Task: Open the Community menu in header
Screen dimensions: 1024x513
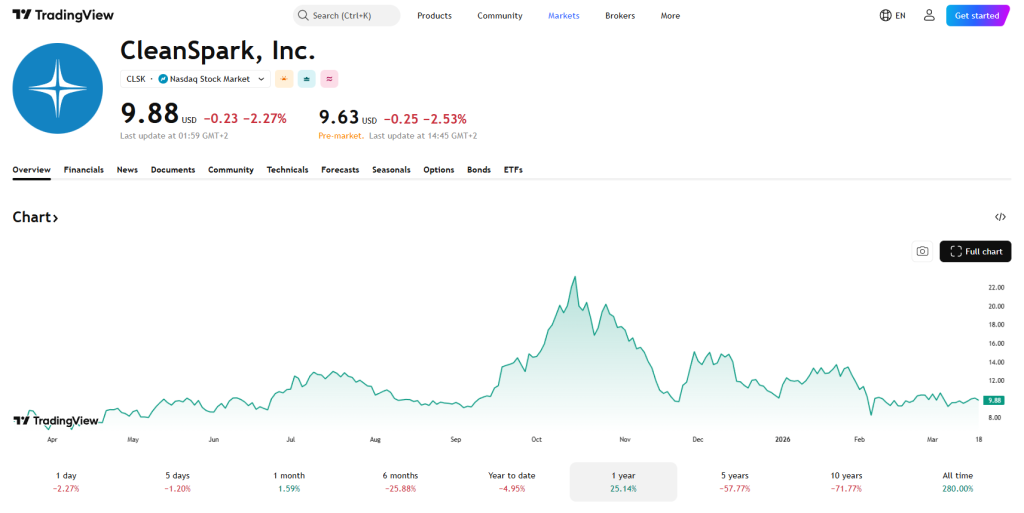Action: pos(500,16)
